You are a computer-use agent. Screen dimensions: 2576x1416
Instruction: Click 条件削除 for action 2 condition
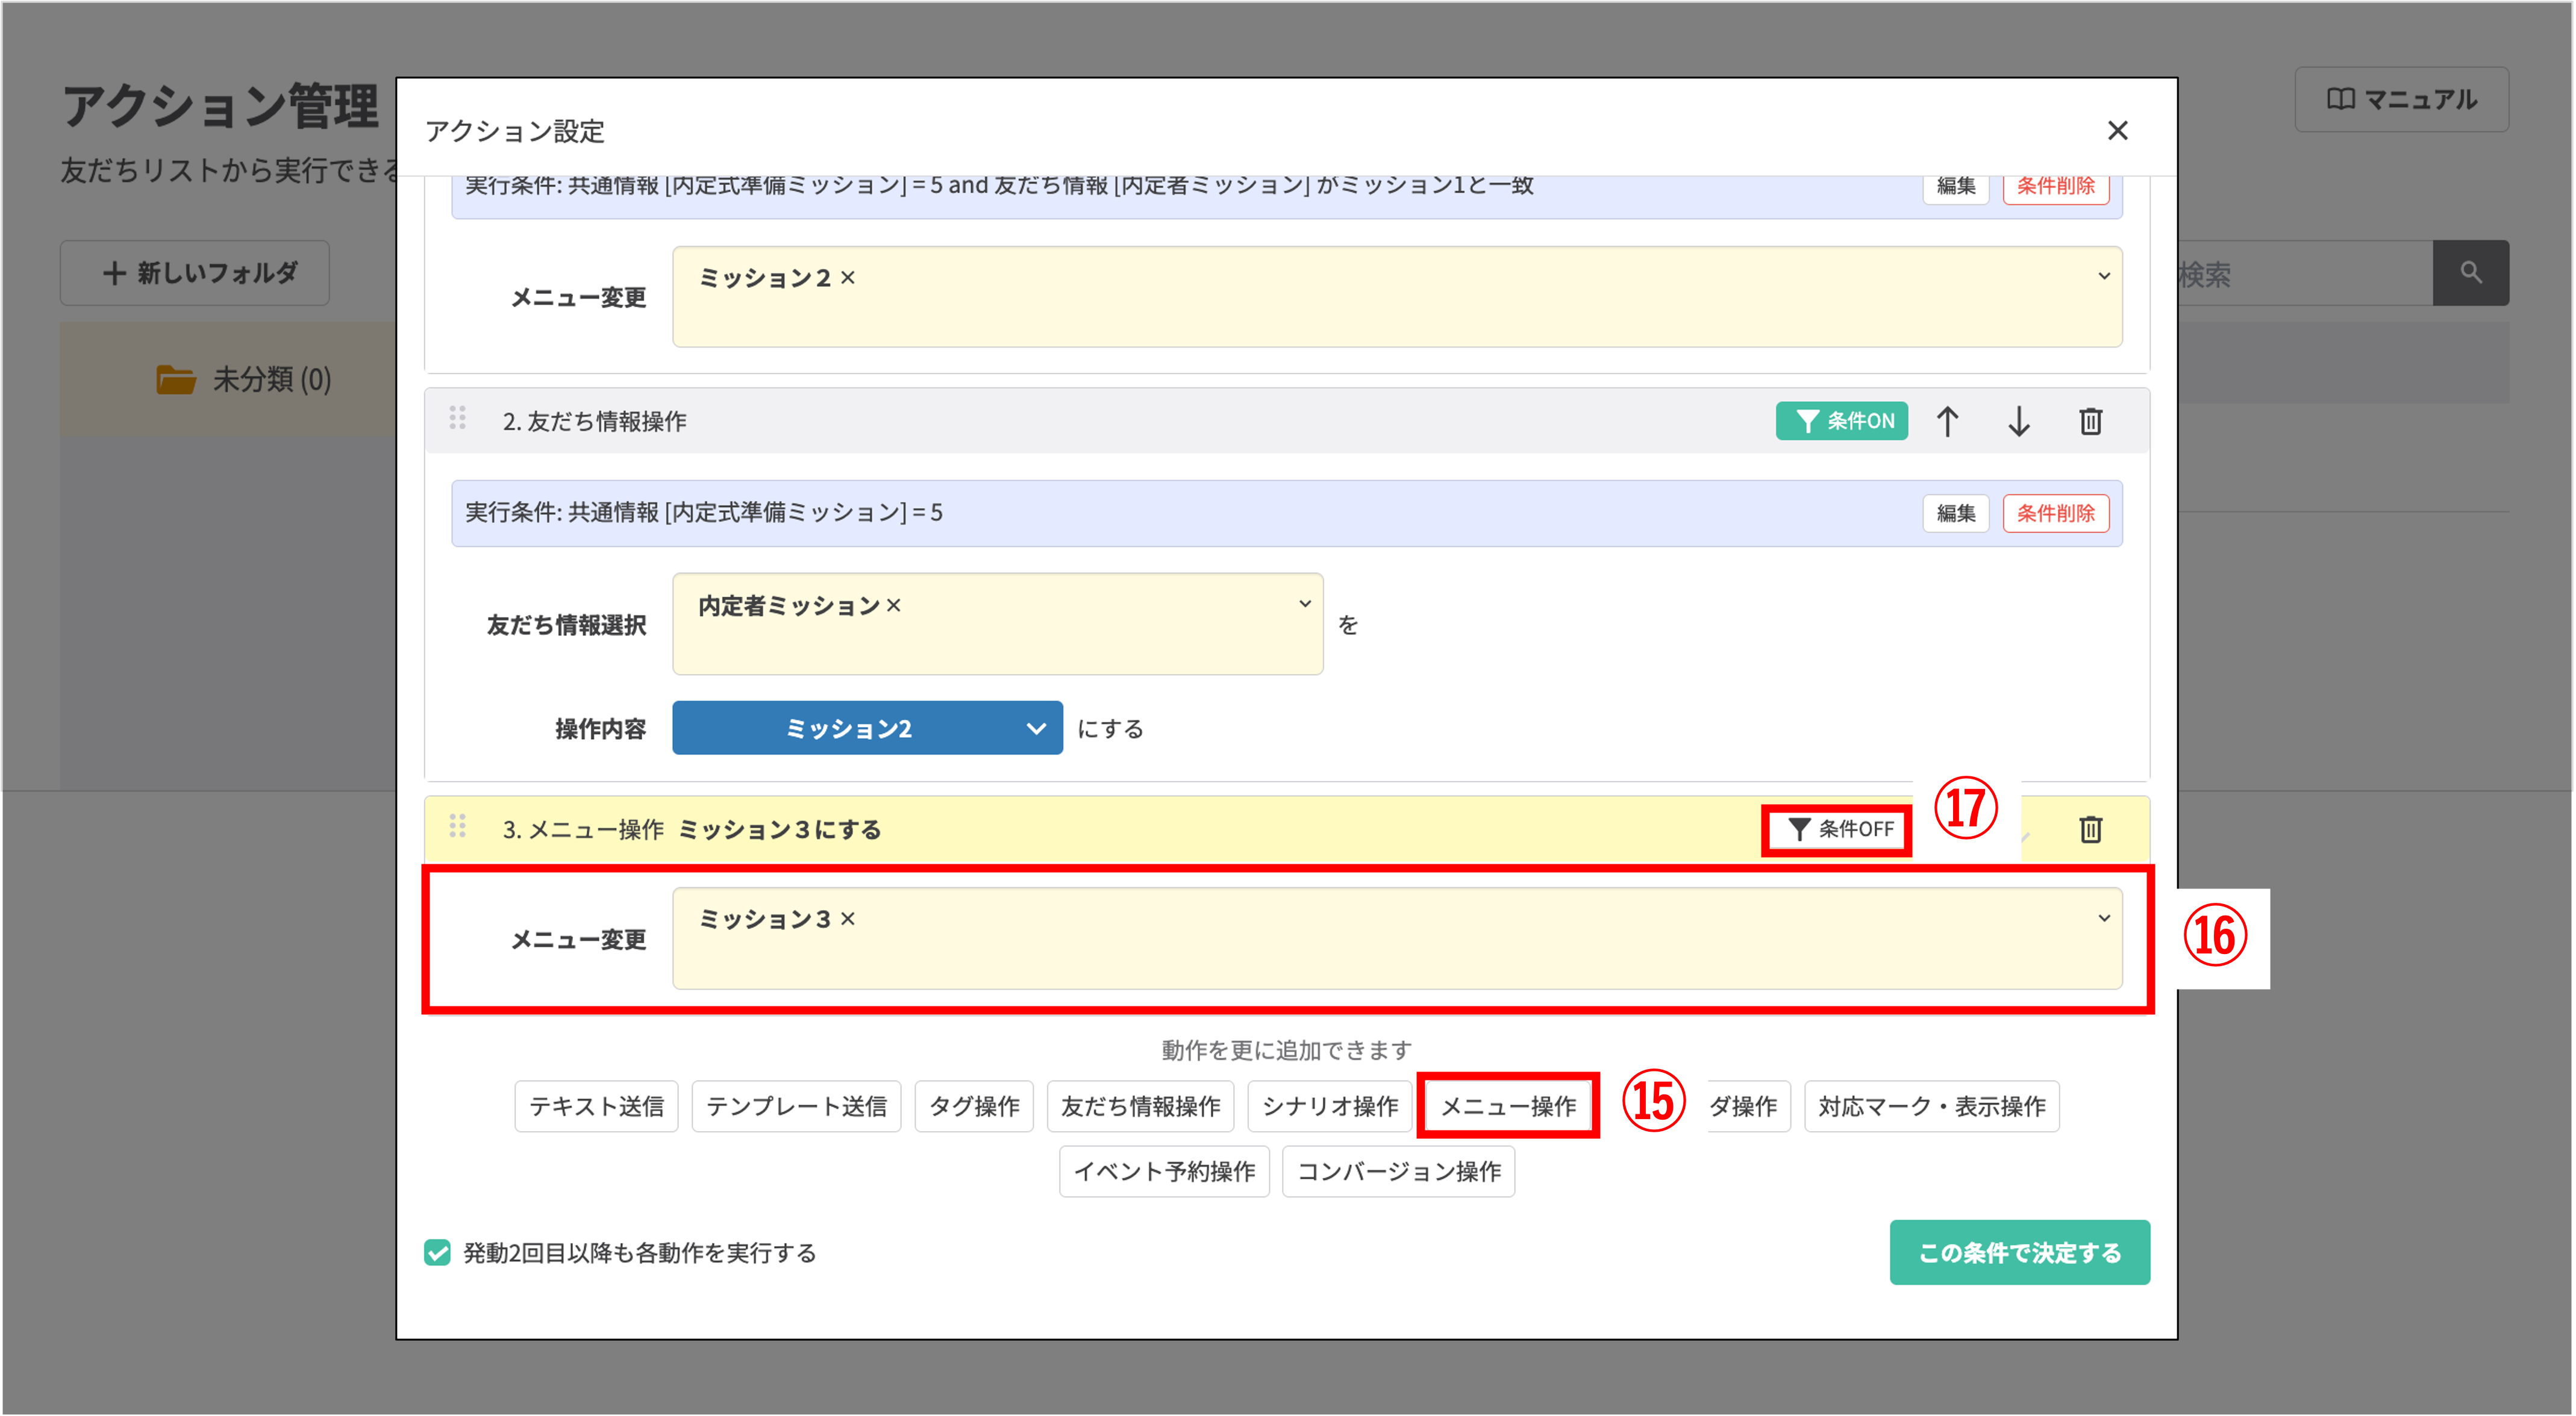[x=2055, y=513]
